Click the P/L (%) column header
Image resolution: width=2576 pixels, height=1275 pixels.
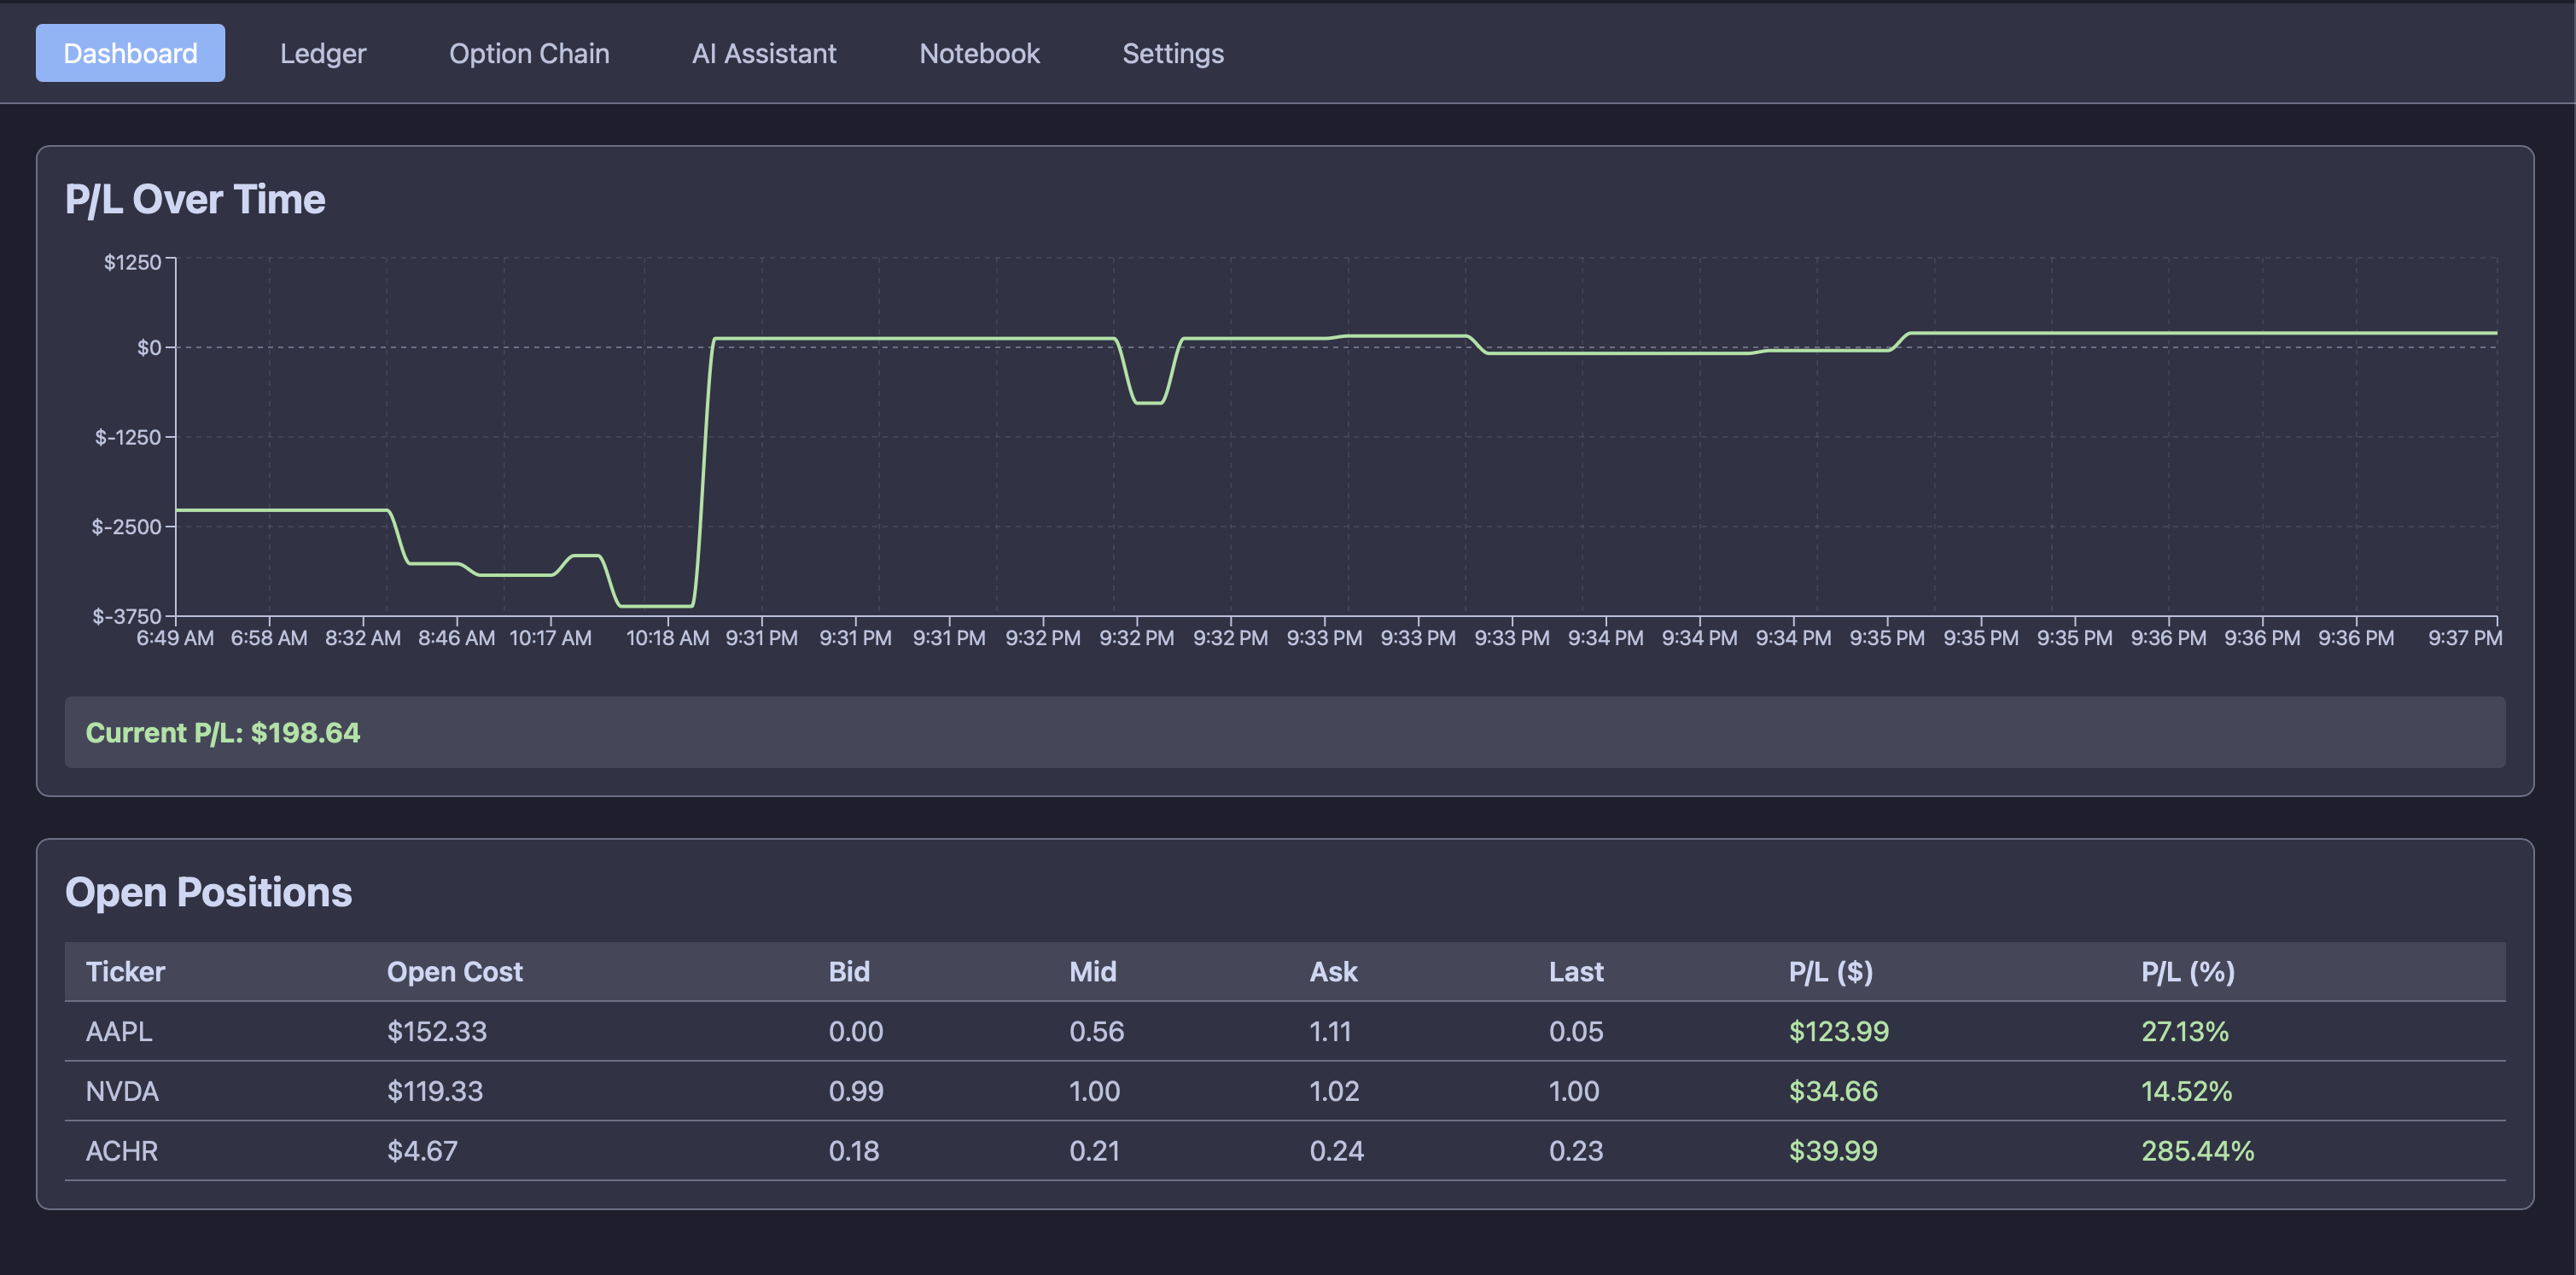[2187, 972]
